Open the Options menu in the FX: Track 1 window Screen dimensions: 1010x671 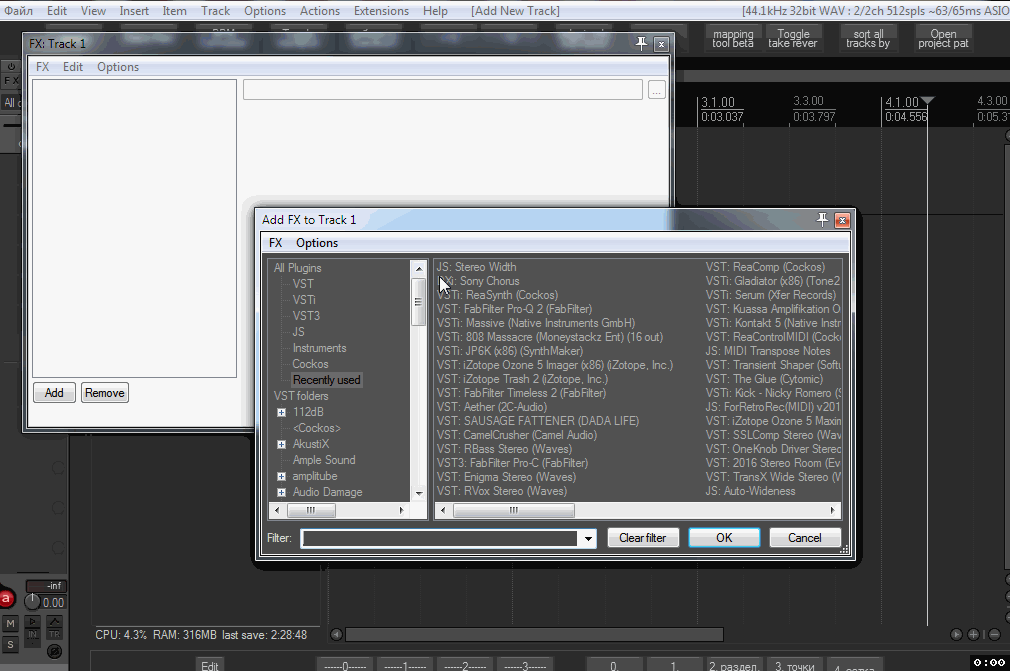coord(118,67)
